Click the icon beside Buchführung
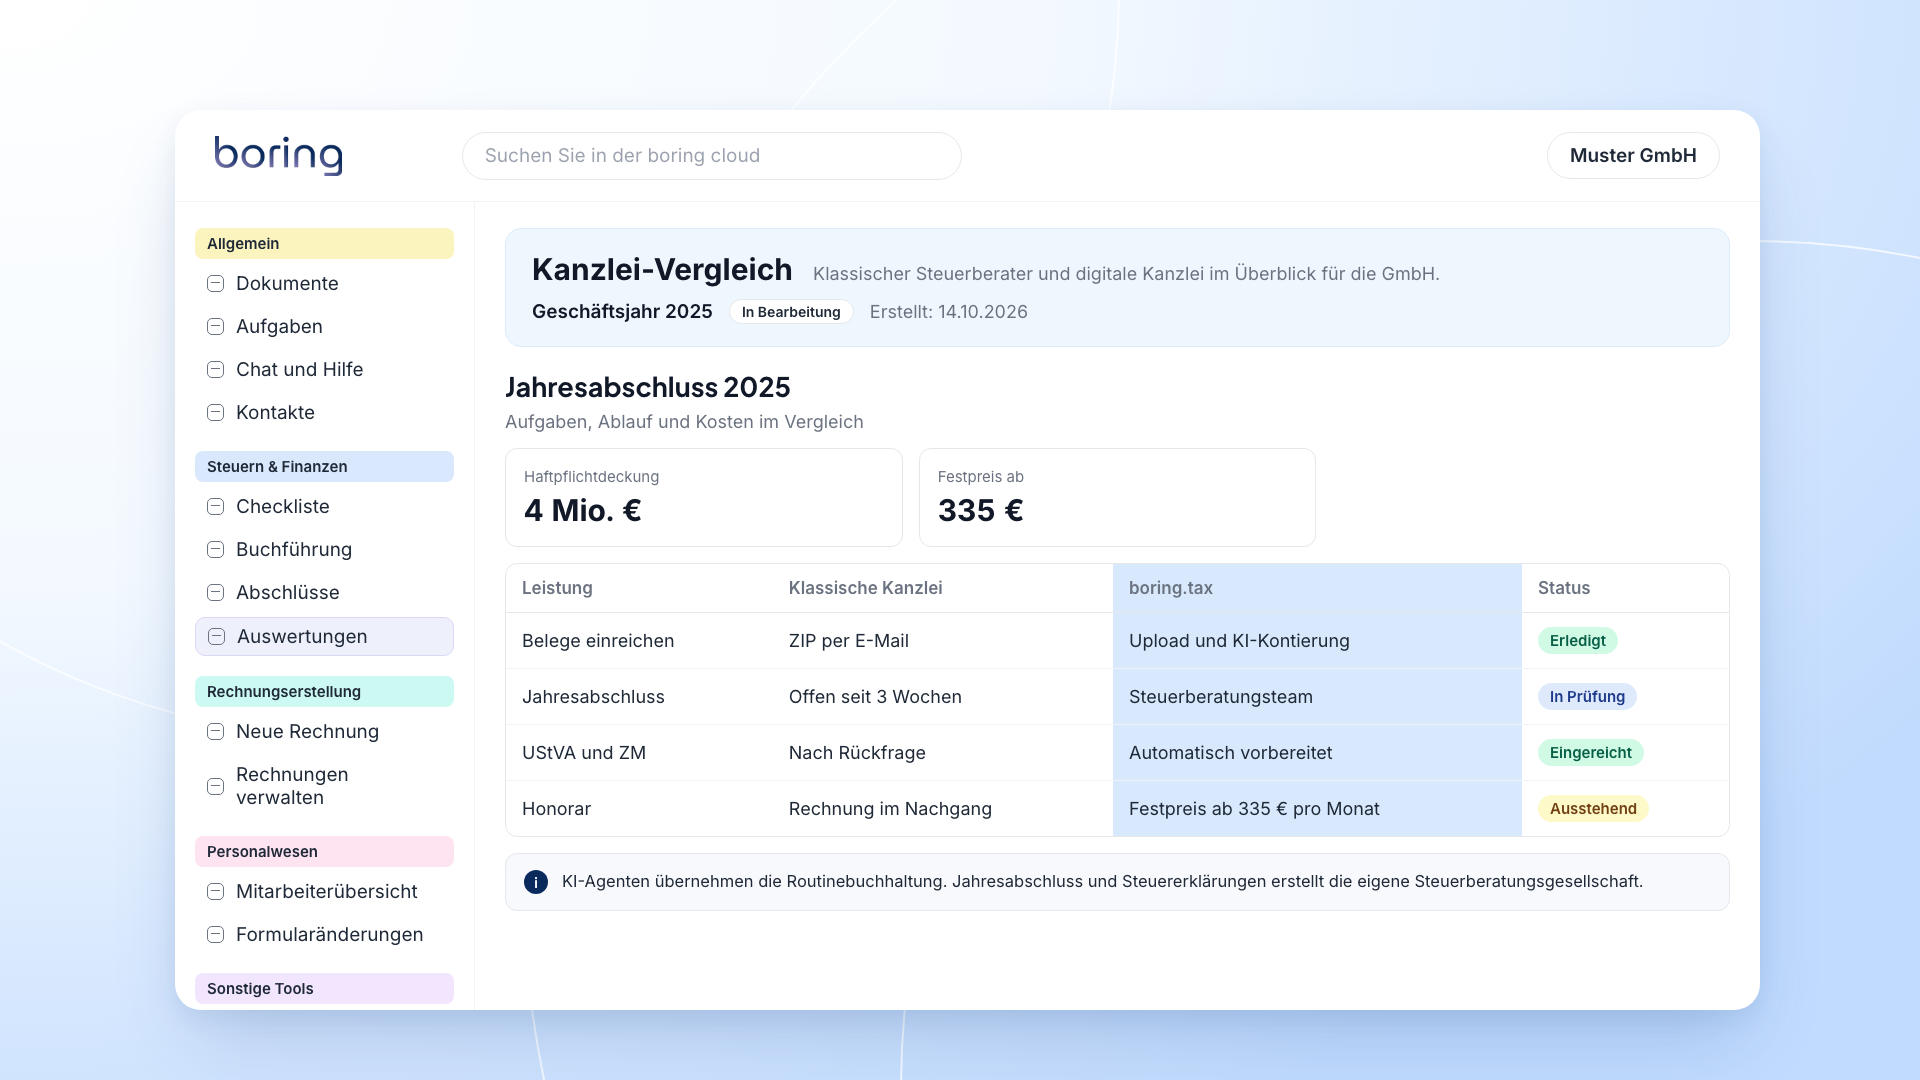Viewport: 1920px width, 1080px height. coord(215,550)
